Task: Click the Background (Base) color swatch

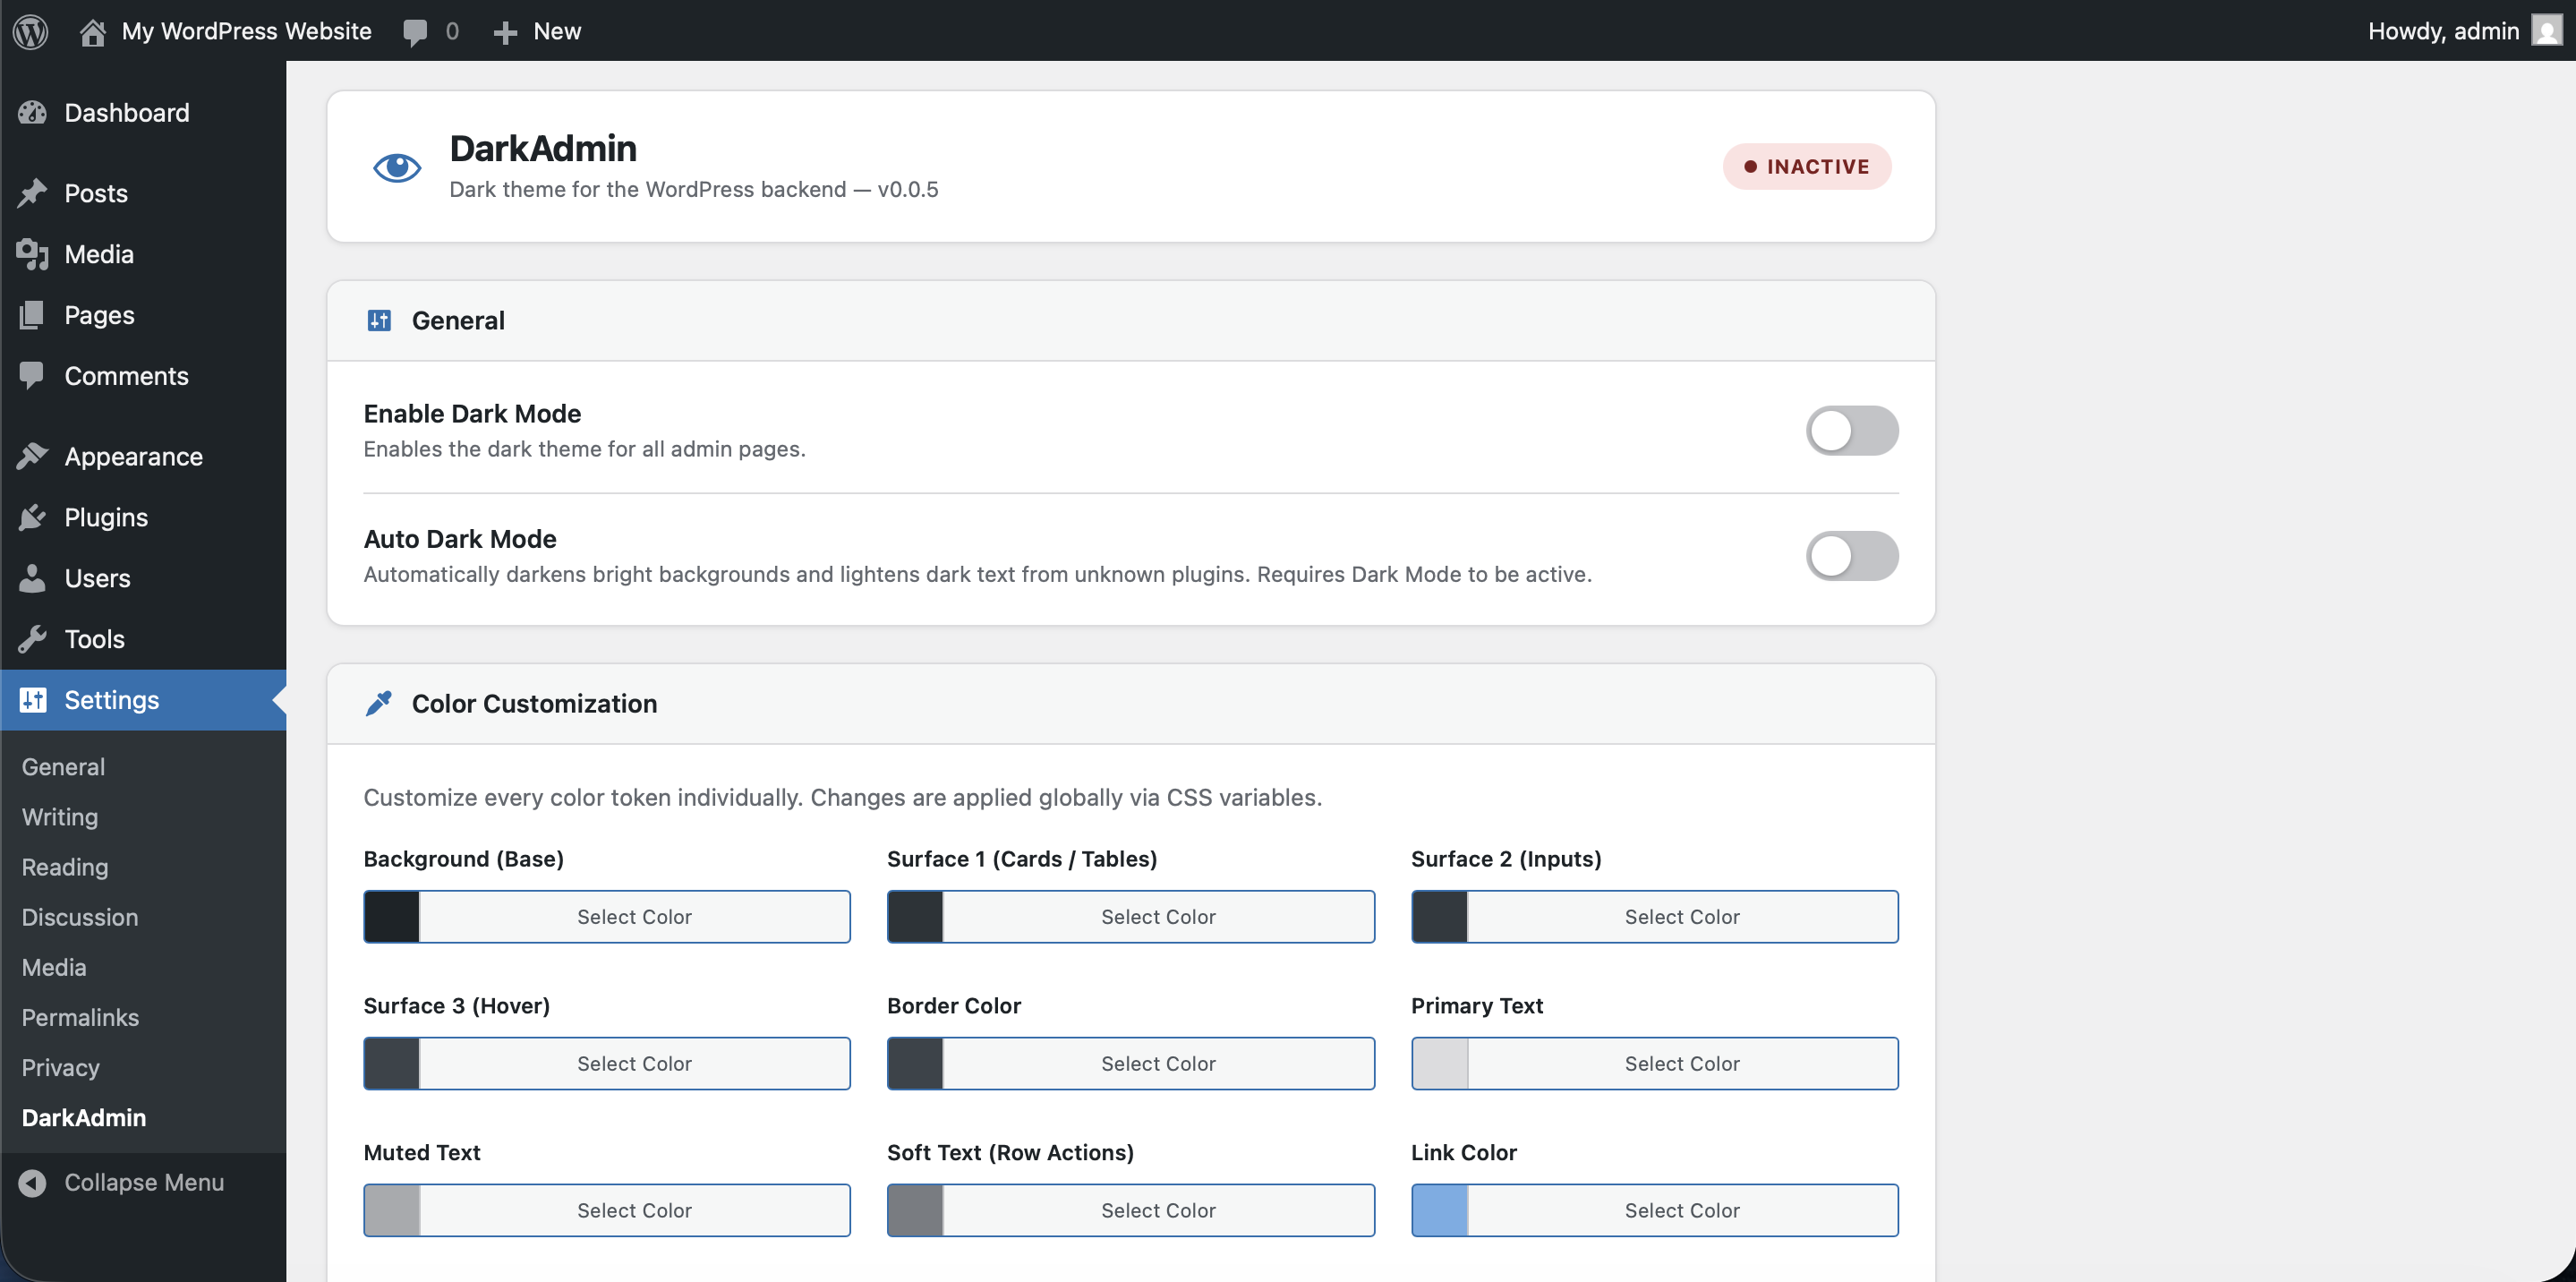Action: (x=392, y=916)
